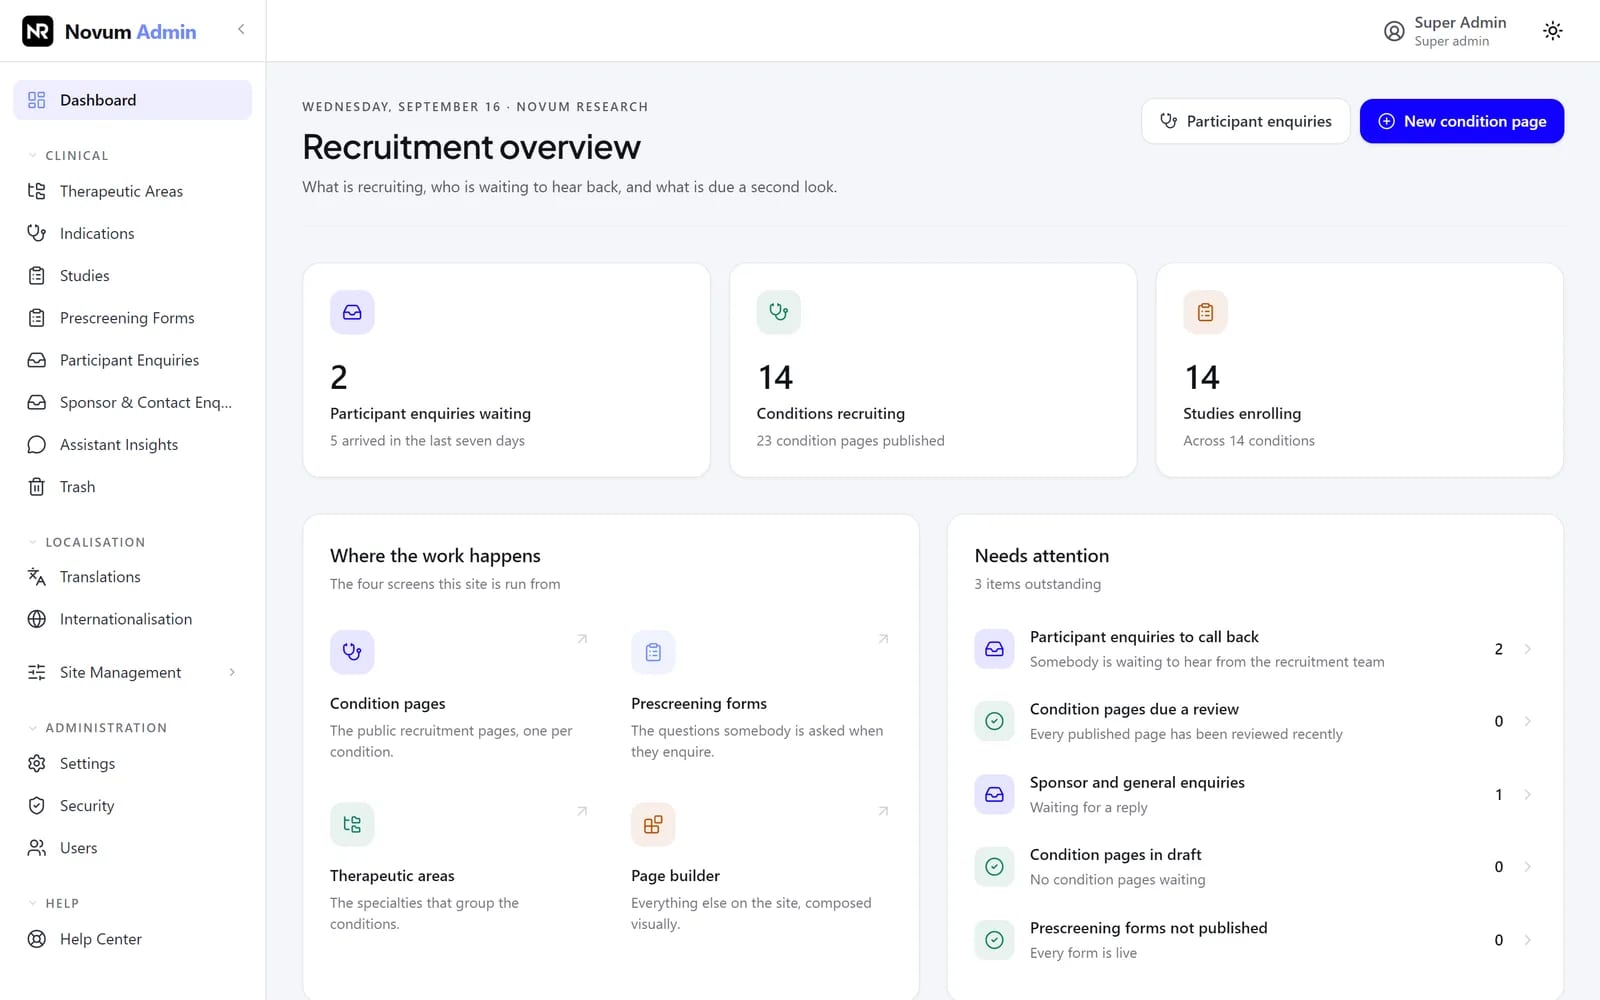Click check icon beside Condition pages in draft
The height and width of the screenshot is (1000, 1600).
pos(994,867)
